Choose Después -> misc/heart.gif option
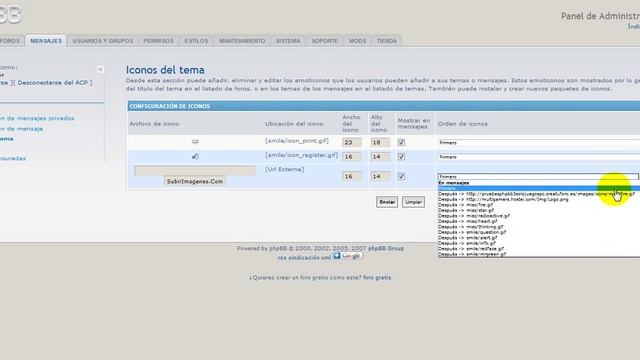Screen dimensions: 640x360 pyautogui.click(x=468, y=221)
